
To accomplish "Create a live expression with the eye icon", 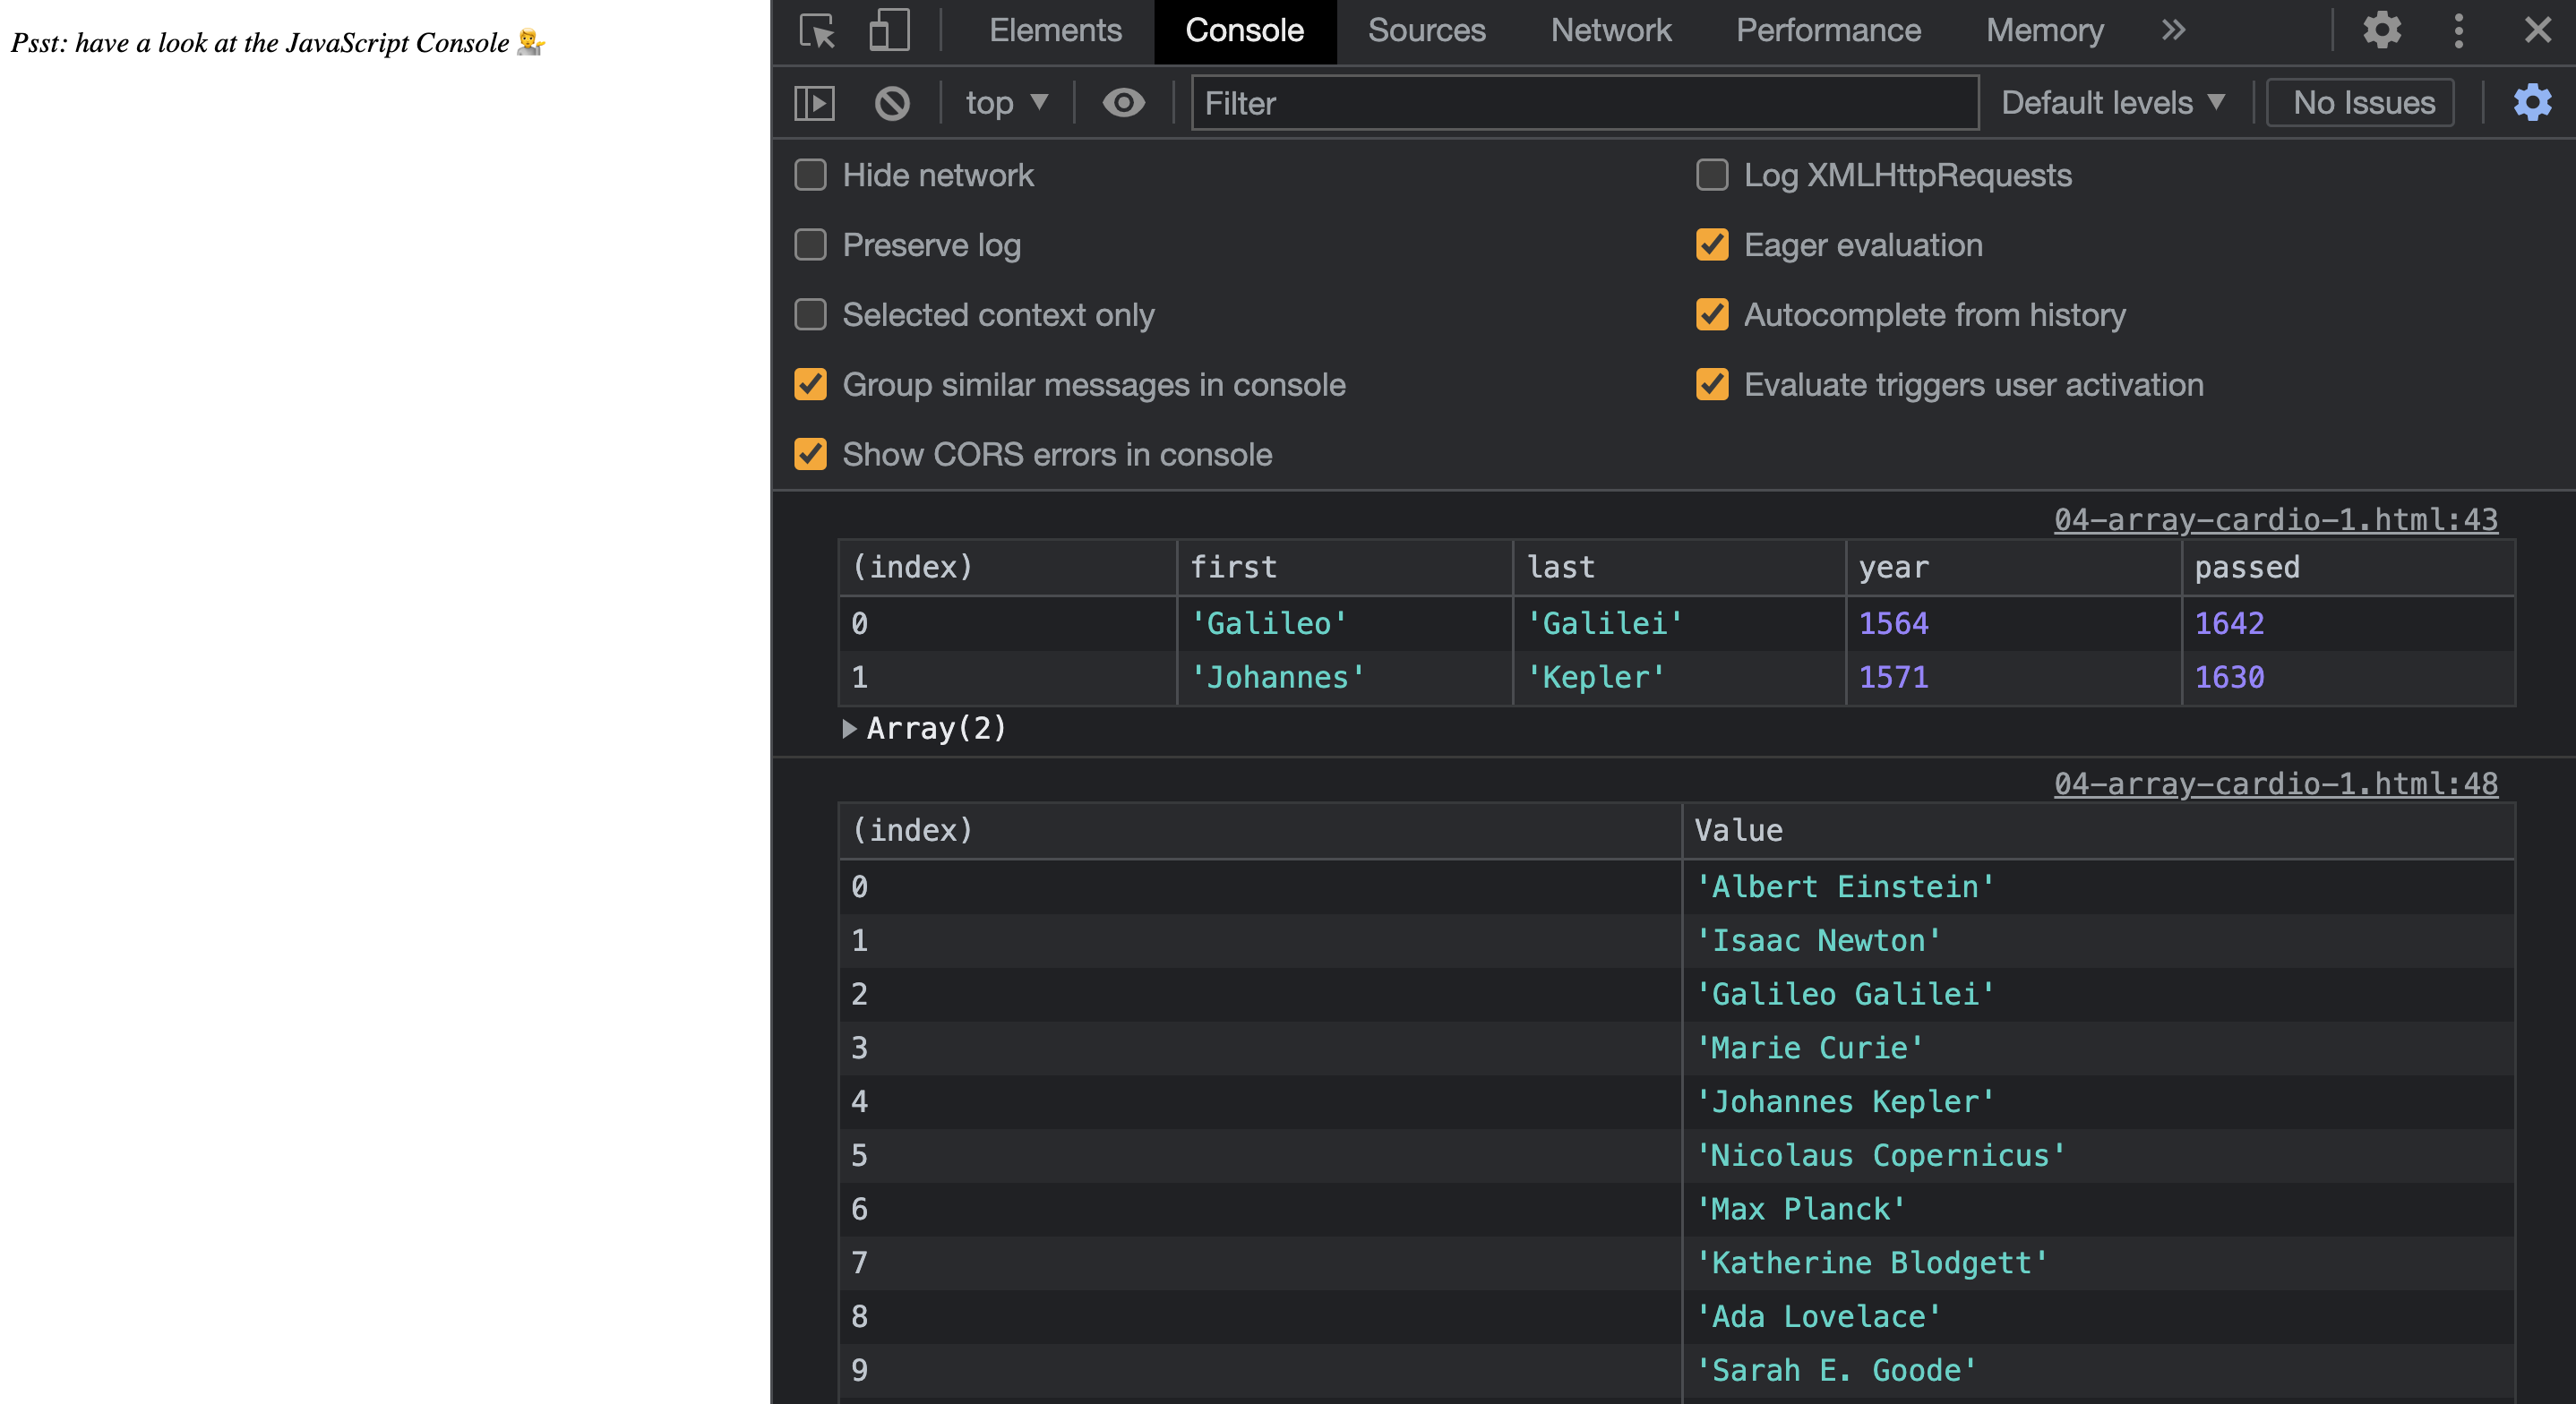I will coord(1123,103).
